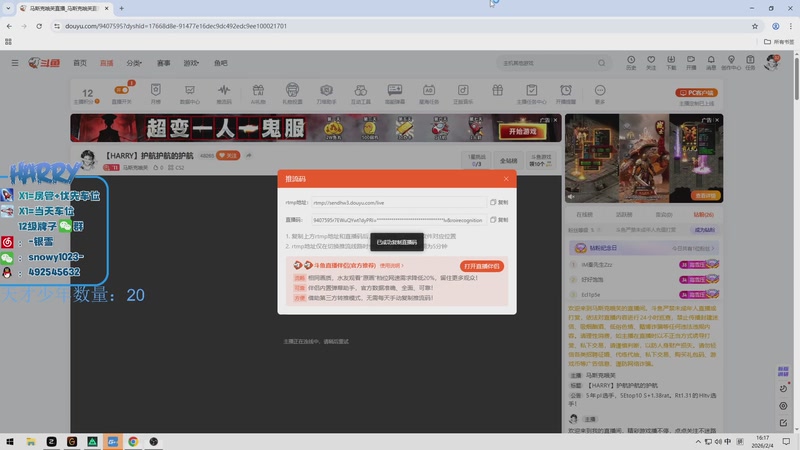
Task: Open the 推流码 waveform icon
Action: coord(224,90)
